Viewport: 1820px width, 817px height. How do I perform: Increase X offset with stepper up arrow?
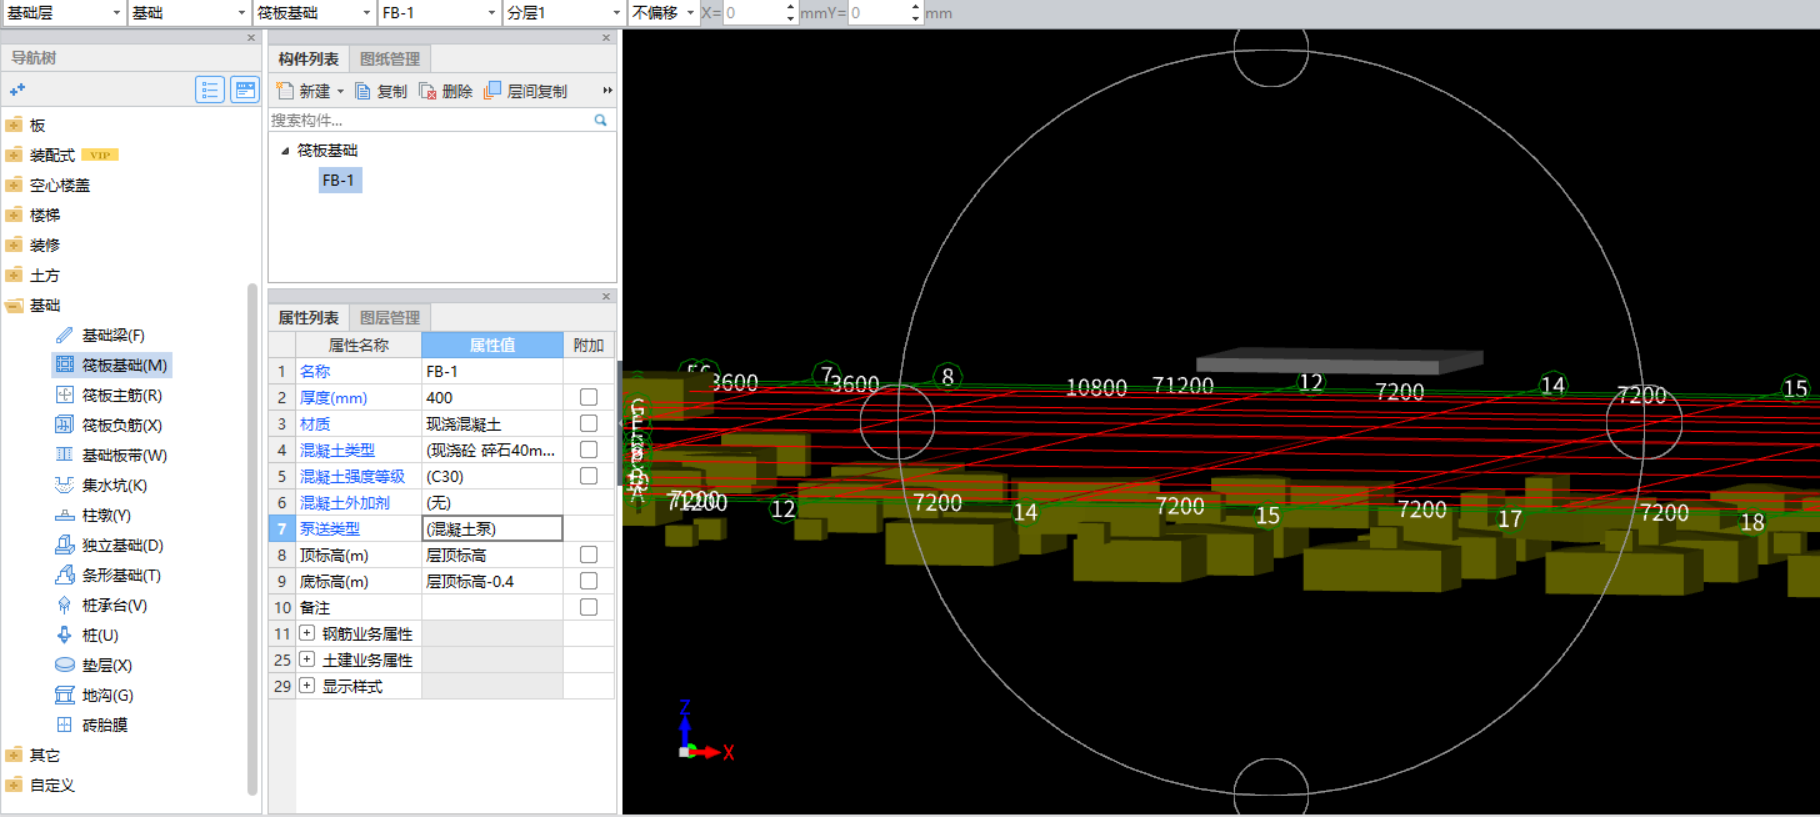coord(790,7)
